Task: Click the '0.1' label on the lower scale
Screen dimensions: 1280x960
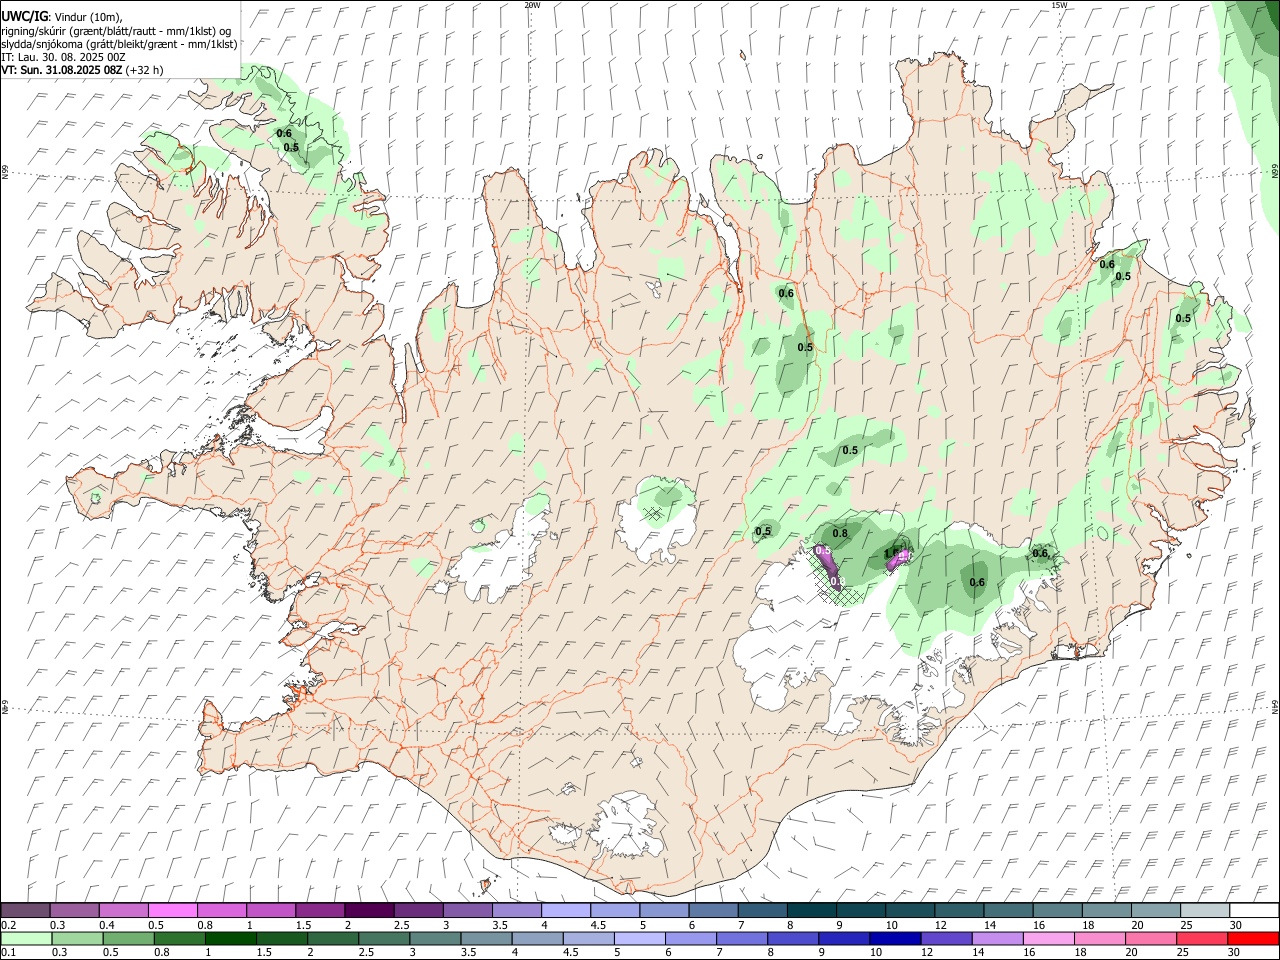Action: coord(8,952)
